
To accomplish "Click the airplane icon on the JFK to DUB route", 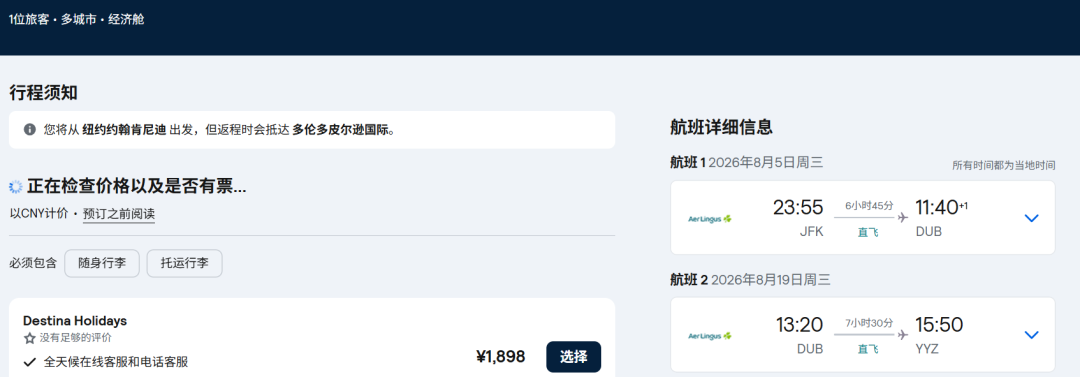I will coord(902,218).
